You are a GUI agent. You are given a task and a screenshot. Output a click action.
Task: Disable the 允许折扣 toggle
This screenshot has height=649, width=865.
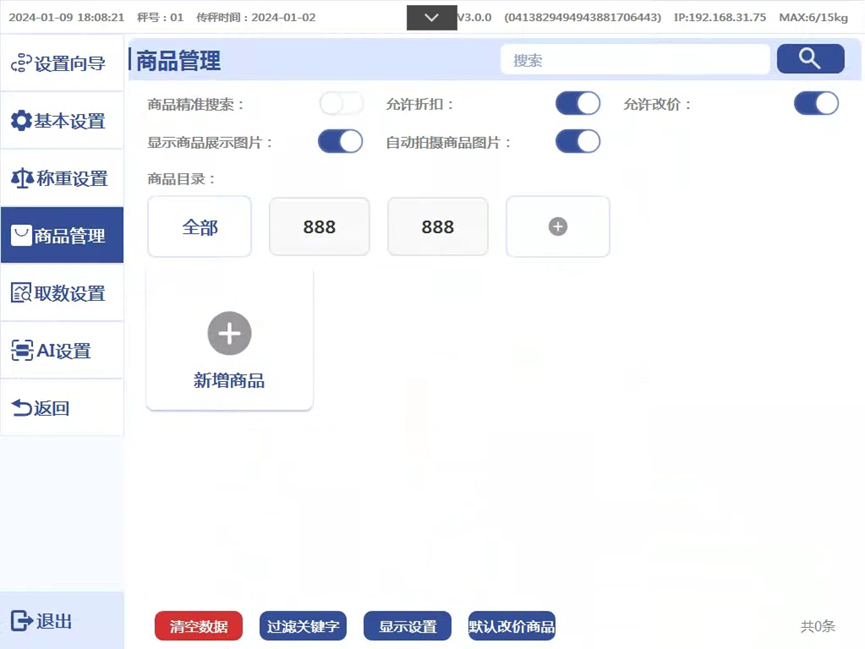(578, 104)
